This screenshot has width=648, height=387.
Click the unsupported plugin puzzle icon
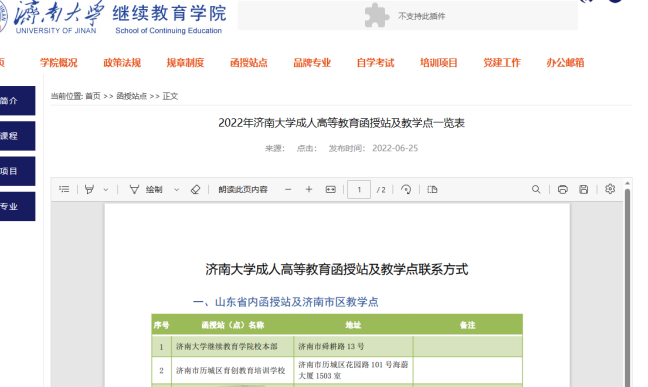coord(376,16)
